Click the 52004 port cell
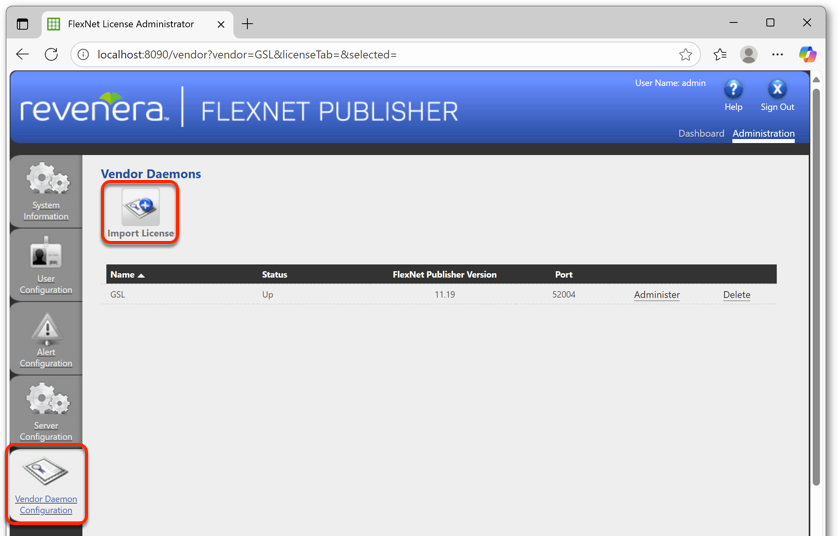The height and width of the screenshot is (536, 838). (564, 294)
